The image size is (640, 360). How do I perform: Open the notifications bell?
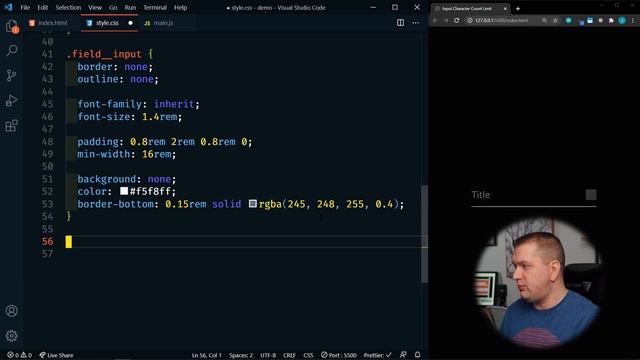click(418, 355)
